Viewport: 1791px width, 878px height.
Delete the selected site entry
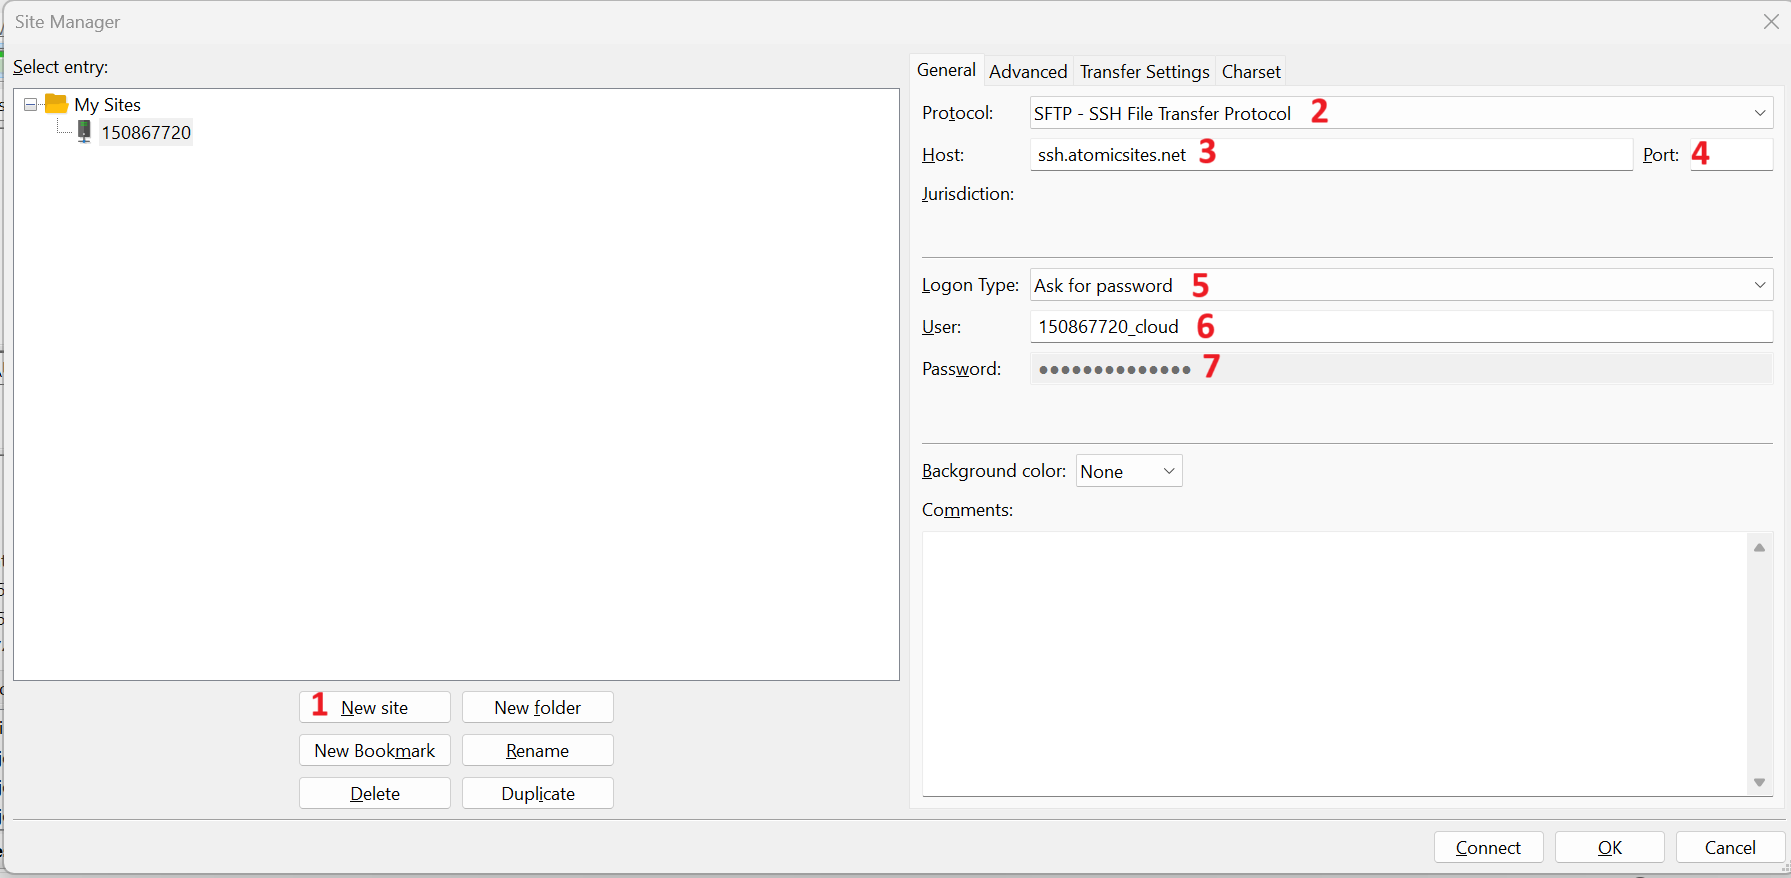tap(374, 793)
